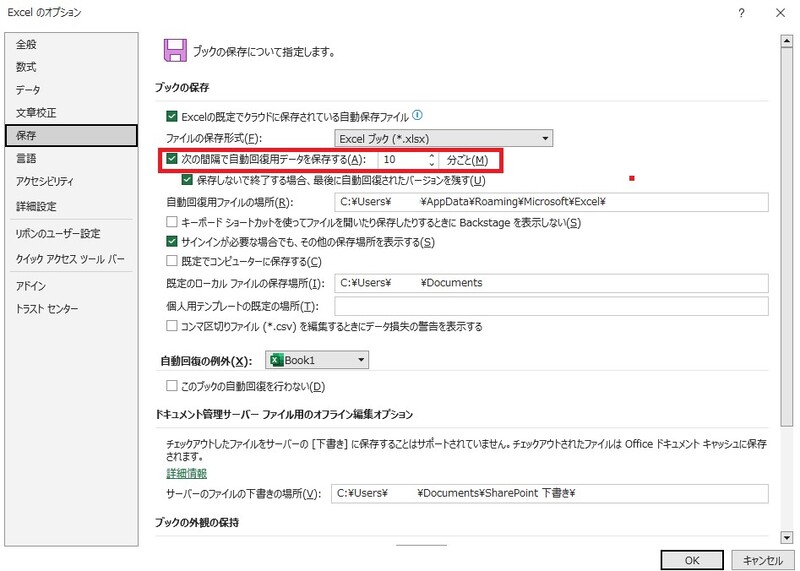Toggle show other save locations checkbox
The width and height of the screenshot is (800, 571).
point(172,241)
